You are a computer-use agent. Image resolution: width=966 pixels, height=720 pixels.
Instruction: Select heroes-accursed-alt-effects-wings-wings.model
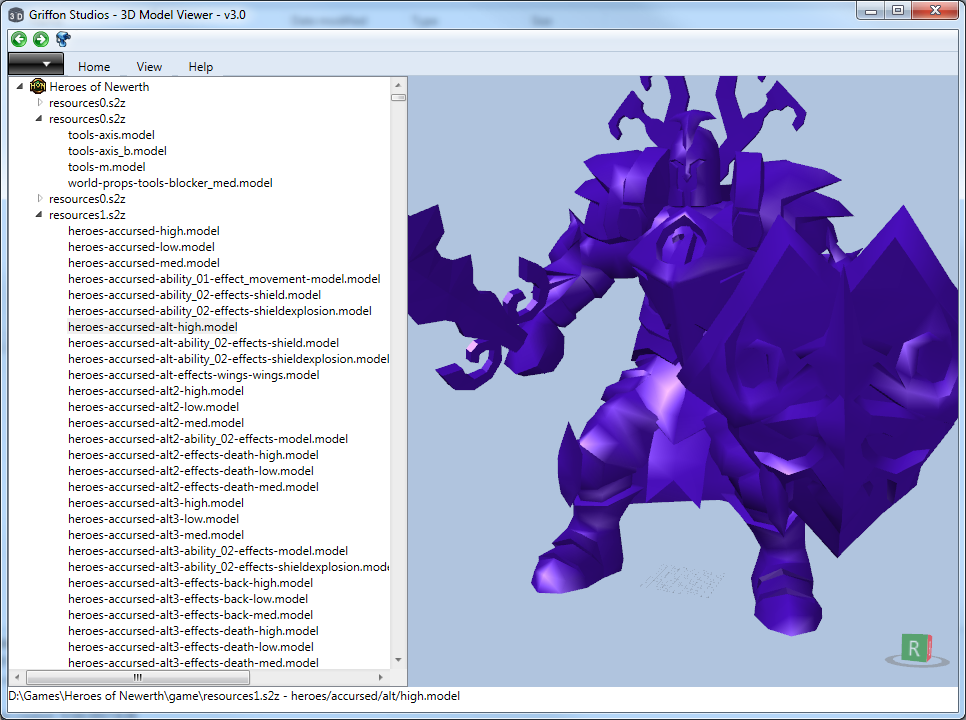pyautogui.click(x=193, y=375)
